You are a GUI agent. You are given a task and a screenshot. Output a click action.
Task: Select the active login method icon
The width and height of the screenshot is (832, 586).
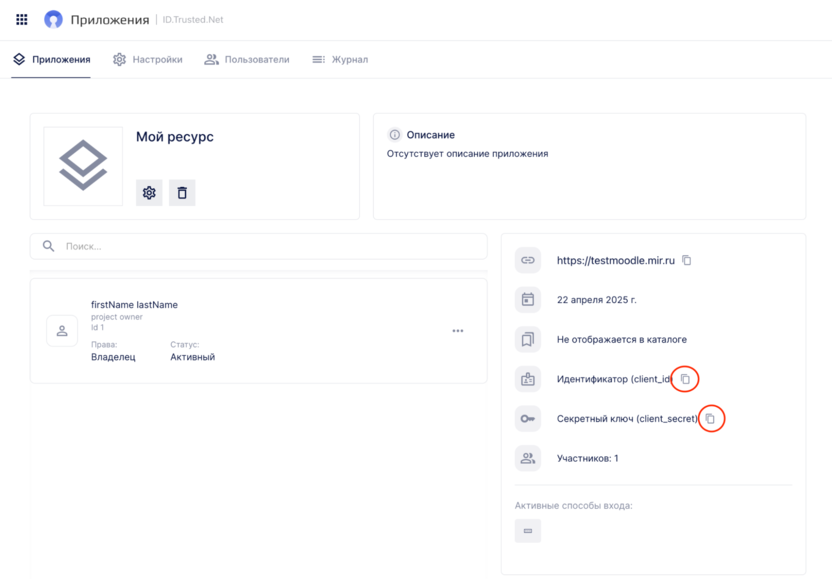tap(528, 531)
